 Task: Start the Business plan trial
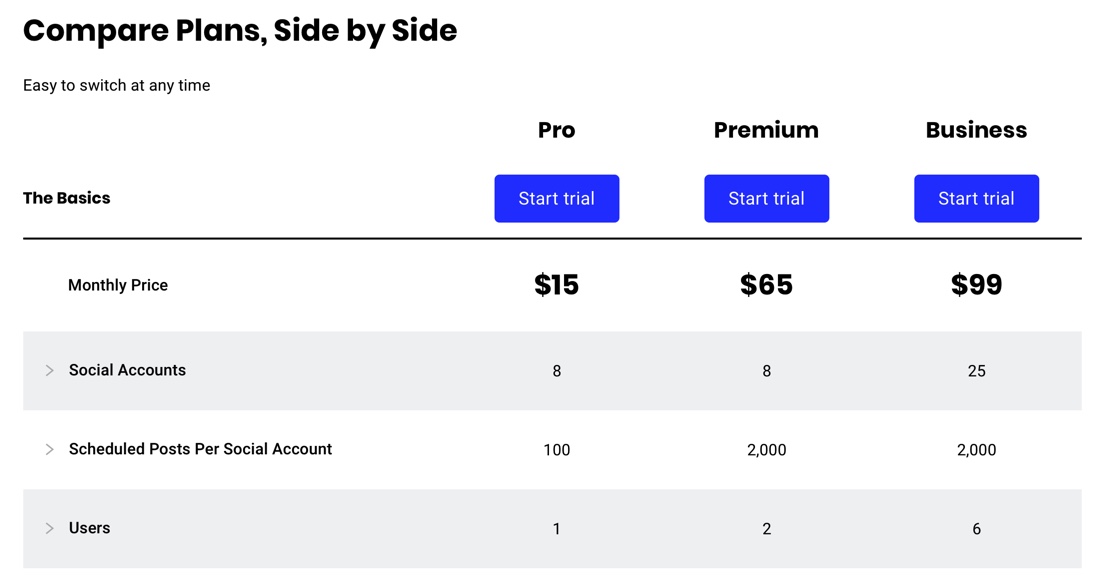tap(976, 198)
